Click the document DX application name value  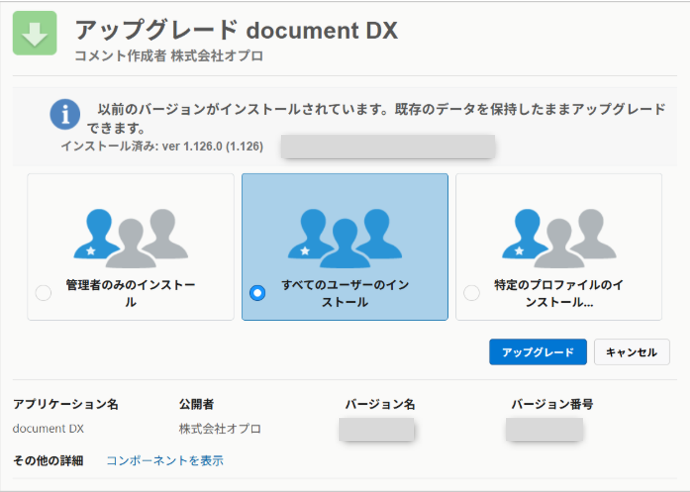[x=48, y=429]
